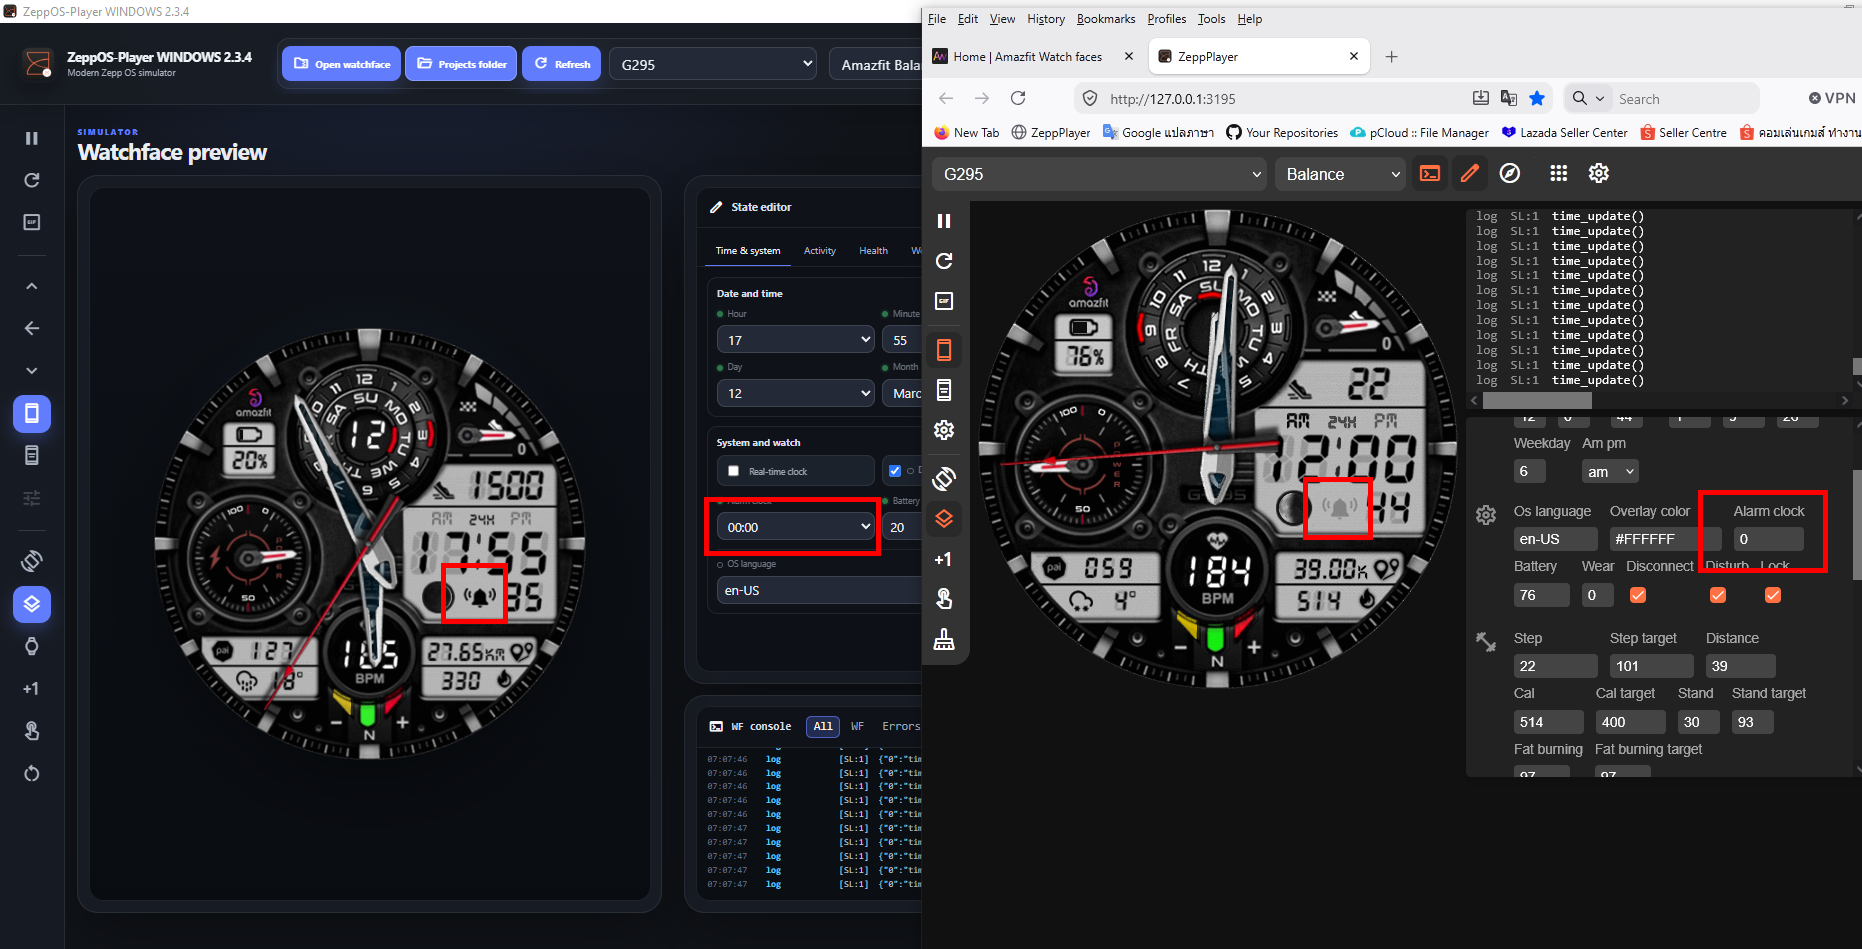
Task: Click the back arrow in ZeppOS-Player Windows sidebar
Action: 32,328
